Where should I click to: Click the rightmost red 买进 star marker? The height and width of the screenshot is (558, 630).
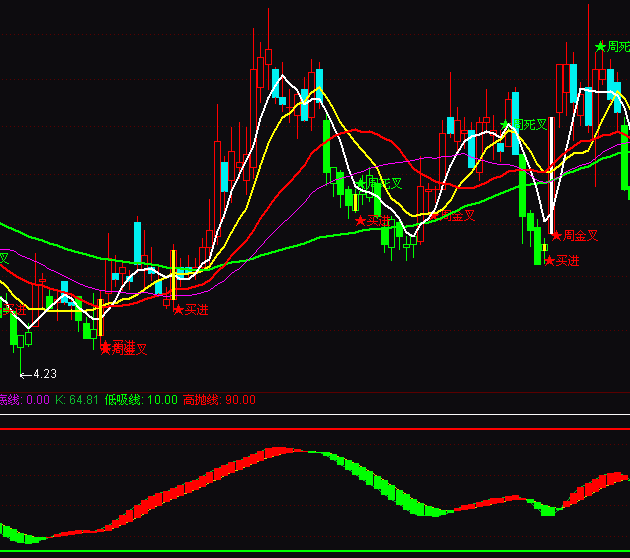549,260
